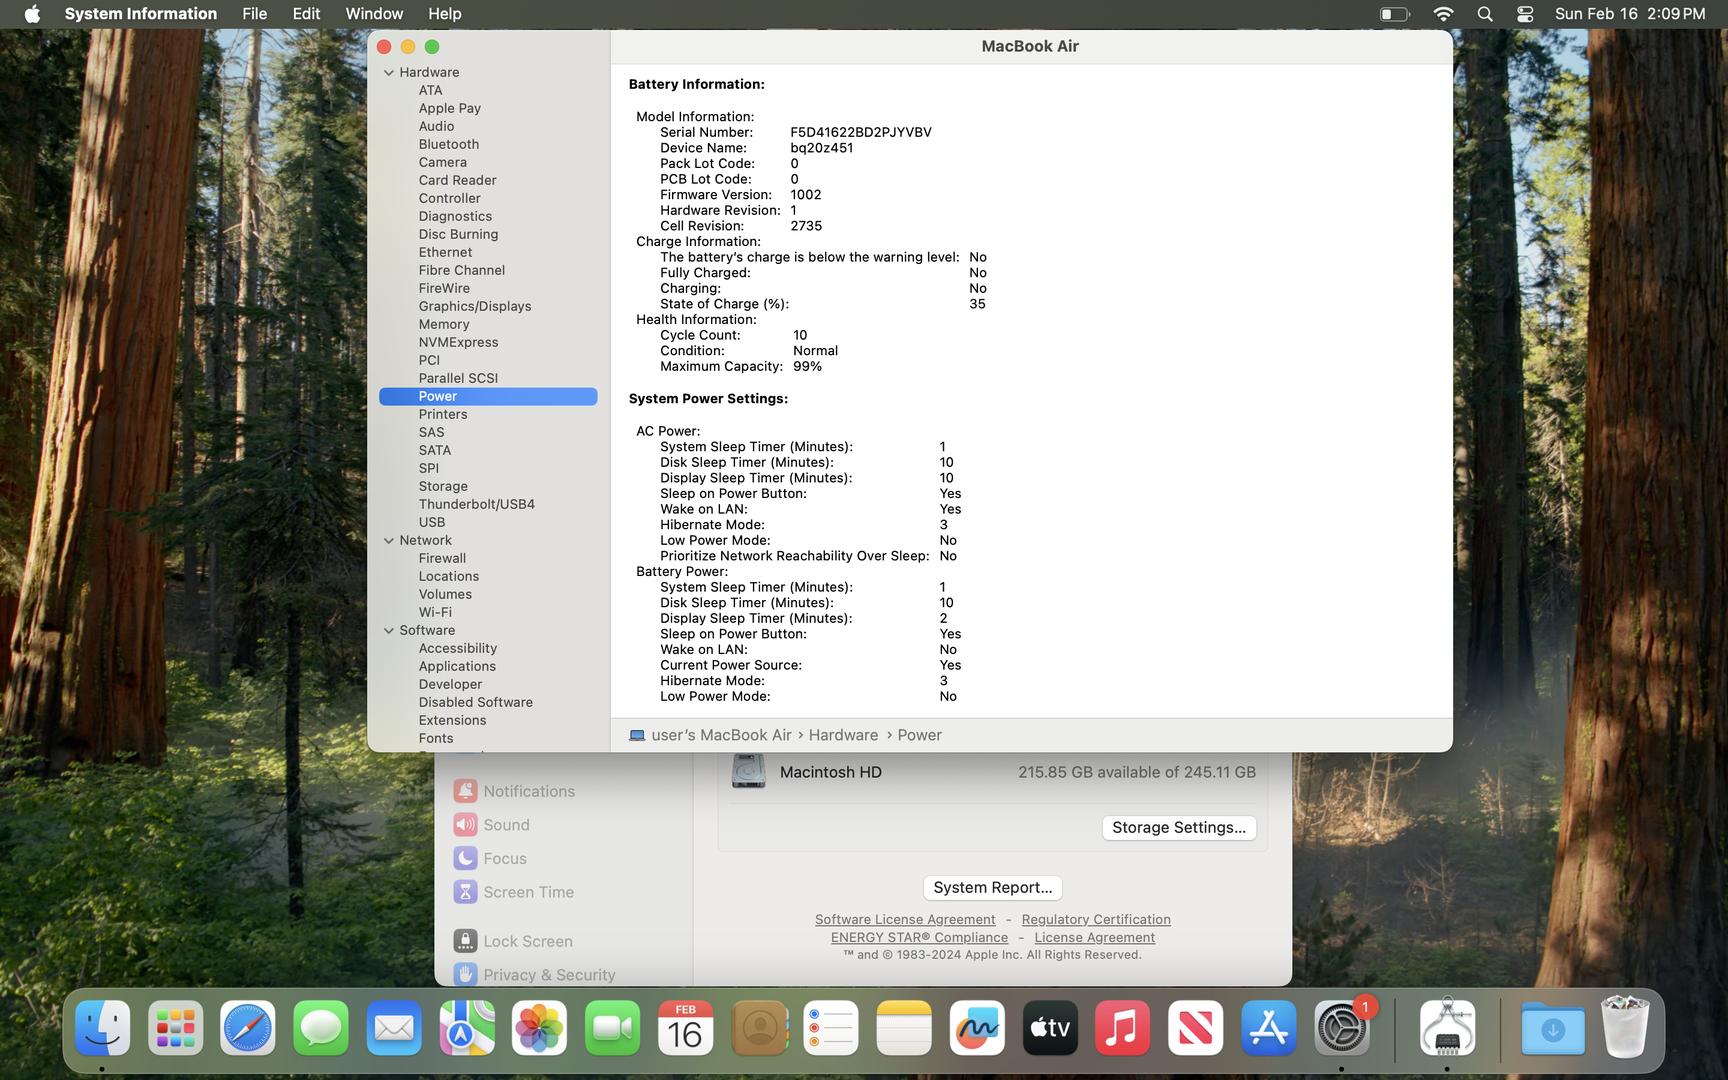Collapse the Network tree section

(x=389, y=540)
